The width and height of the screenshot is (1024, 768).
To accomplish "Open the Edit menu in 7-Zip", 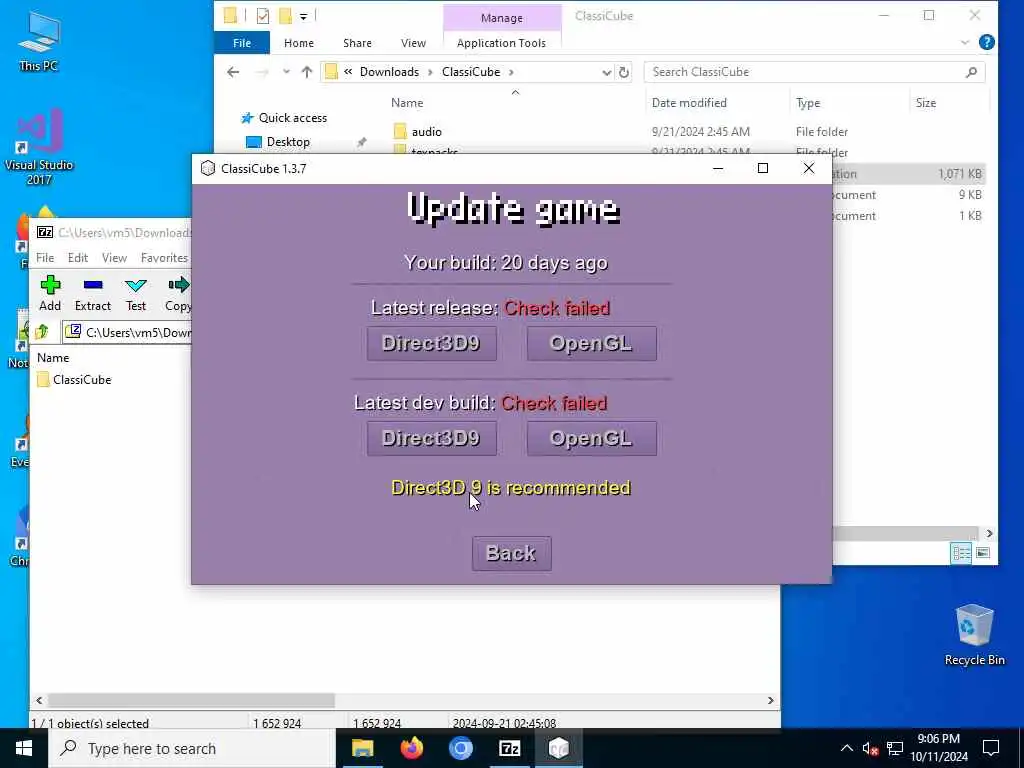I will (78, 258).
